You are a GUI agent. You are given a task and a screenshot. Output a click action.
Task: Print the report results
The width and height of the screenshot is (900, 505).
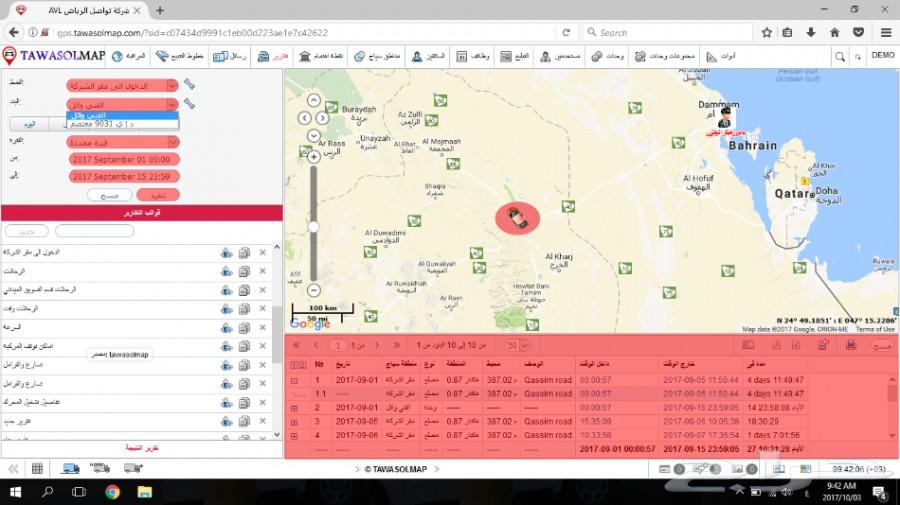851,345
